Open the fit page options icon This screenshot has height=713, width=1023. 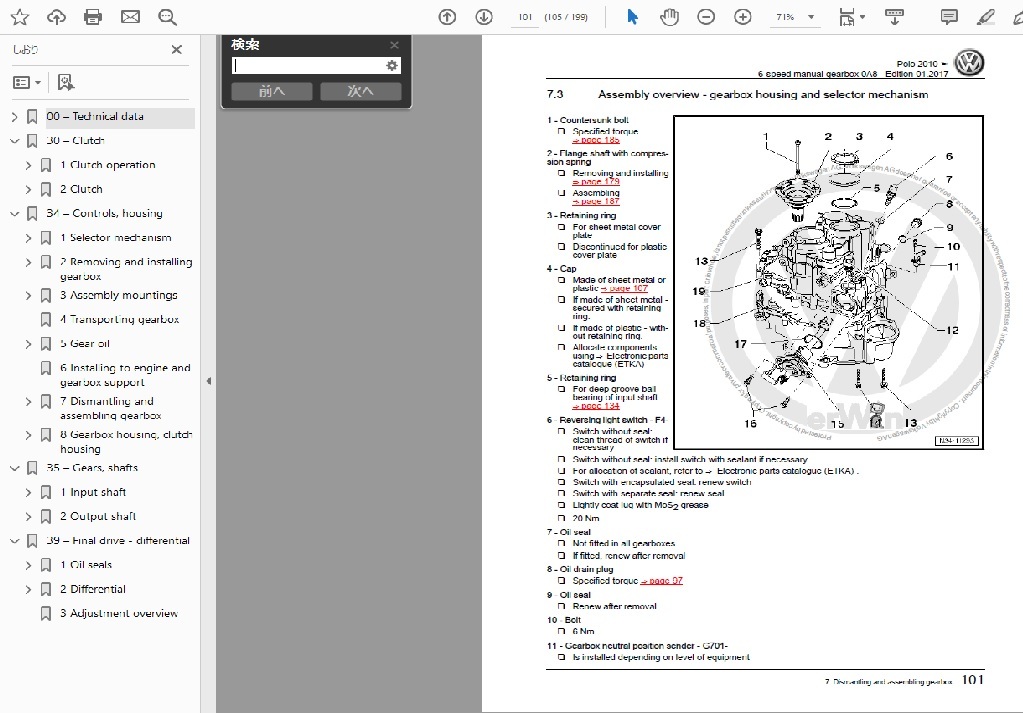[x=851, y=17]
